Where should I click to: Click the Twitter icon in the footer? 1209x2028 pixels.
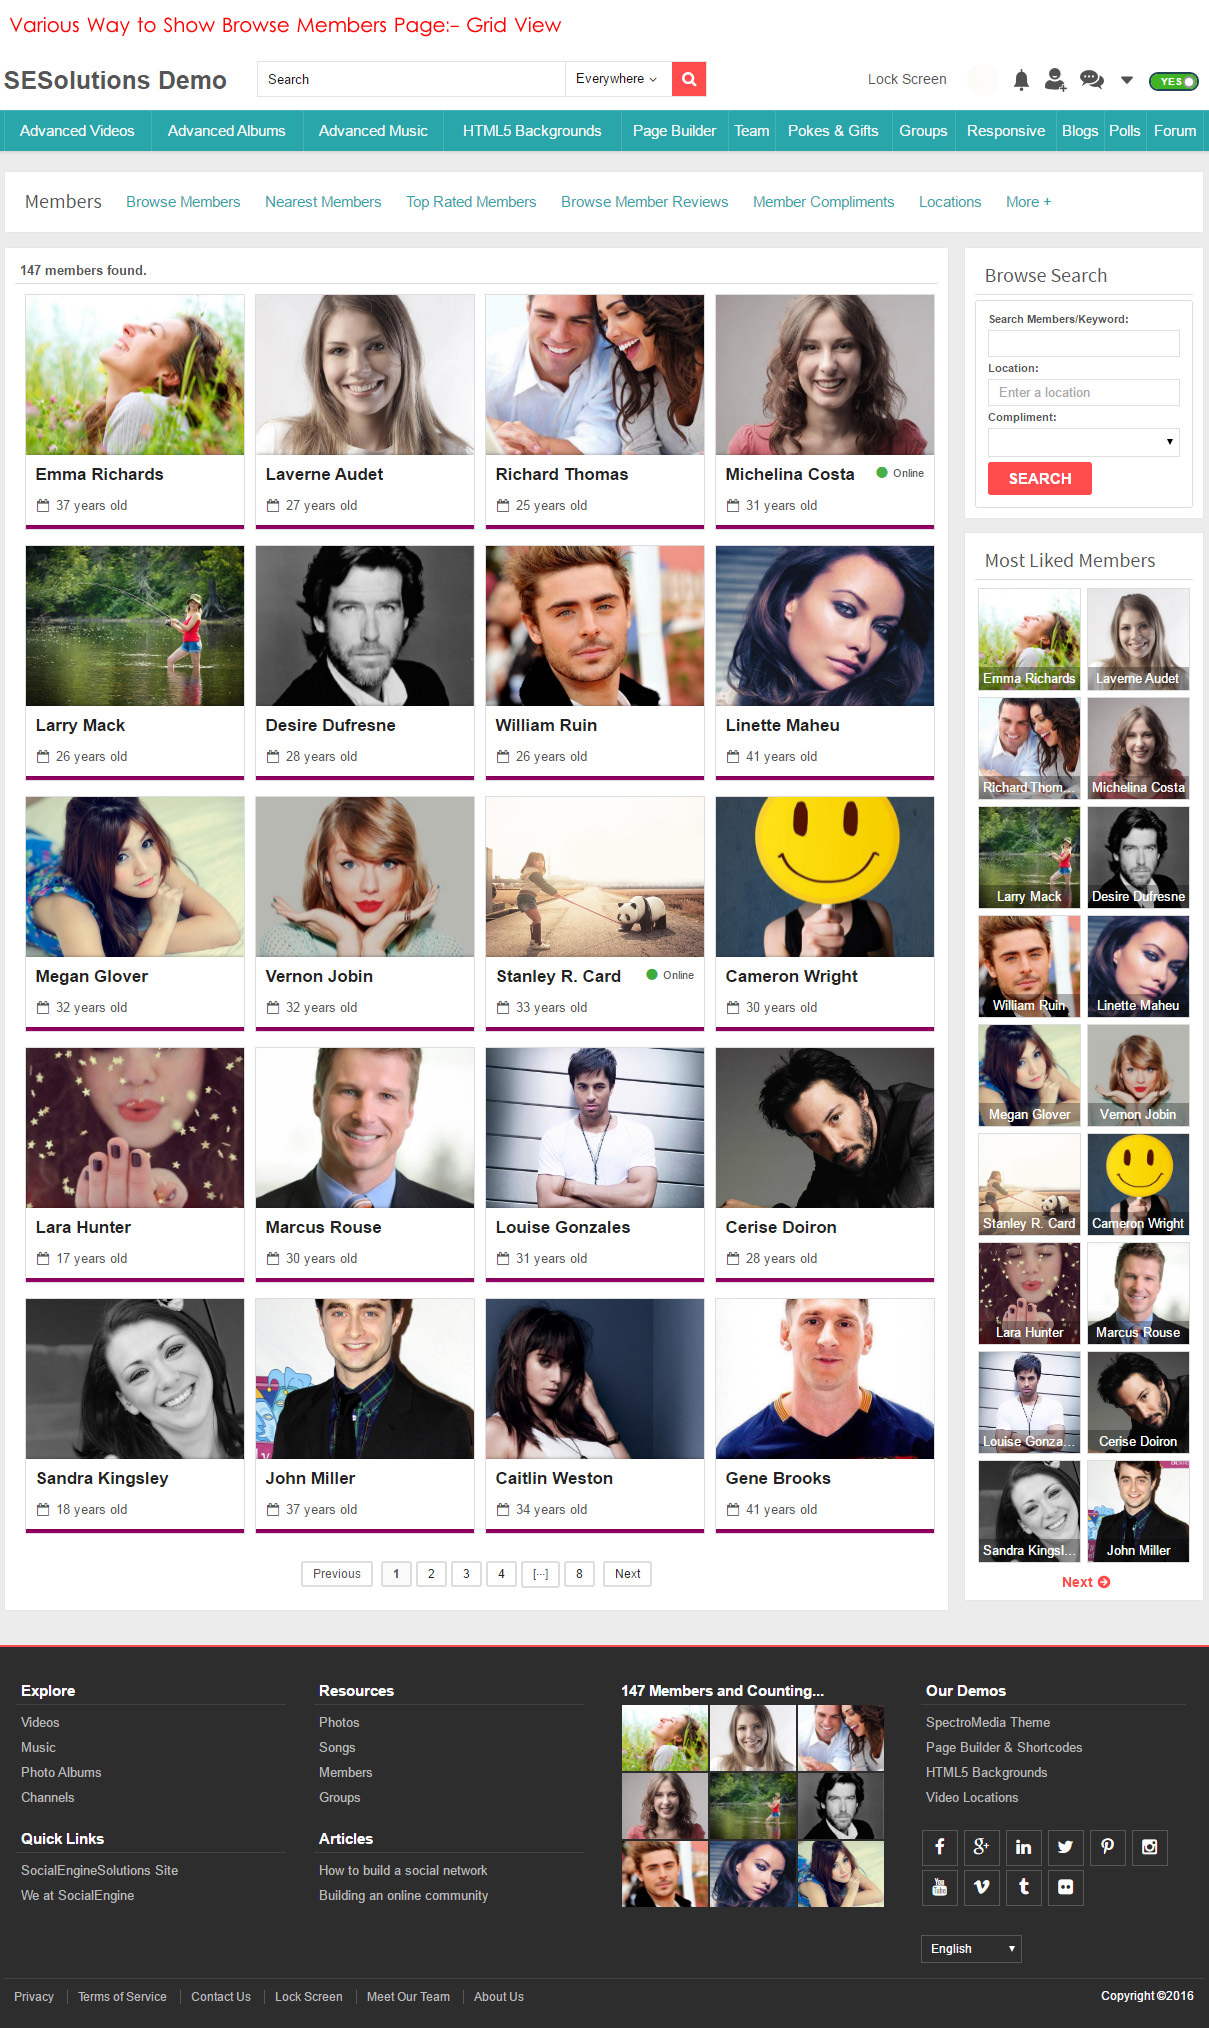click(x=1065, y=1847)
